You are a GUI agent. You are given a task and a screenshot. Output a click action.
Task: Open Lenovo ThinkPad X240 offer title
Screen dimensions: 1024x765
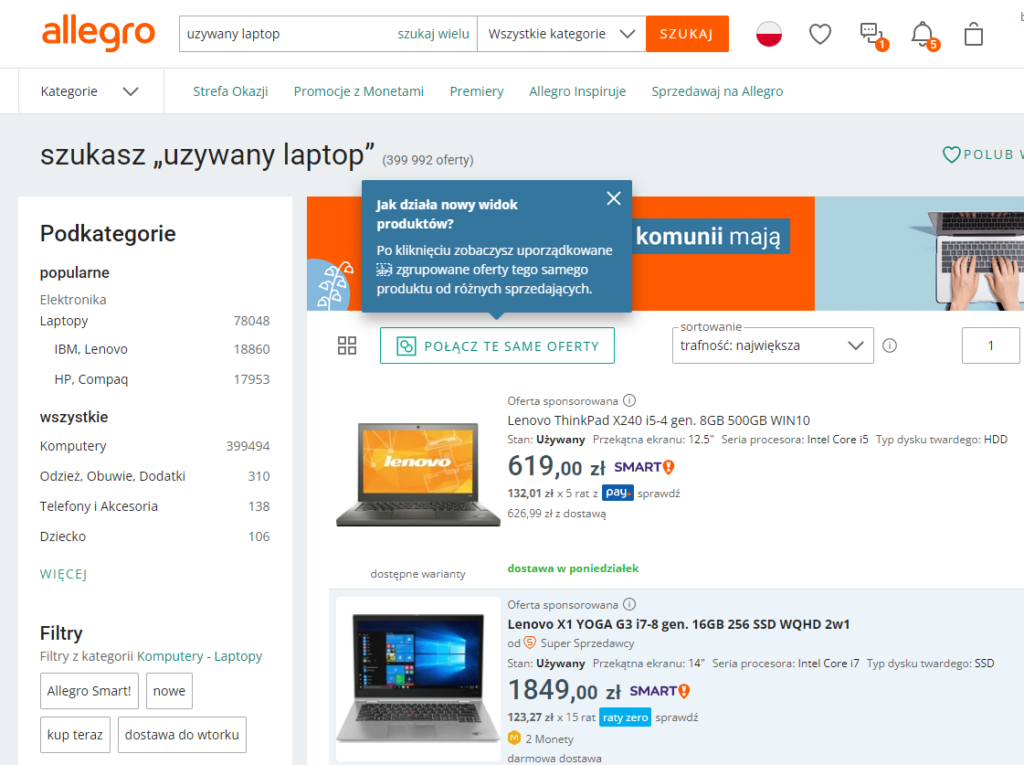658,420
